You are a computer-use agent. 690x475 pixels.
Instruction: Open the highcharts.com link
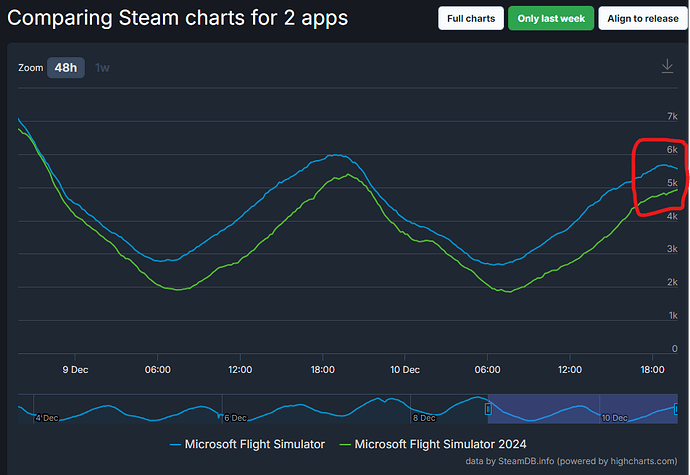(x=640, y=461)
